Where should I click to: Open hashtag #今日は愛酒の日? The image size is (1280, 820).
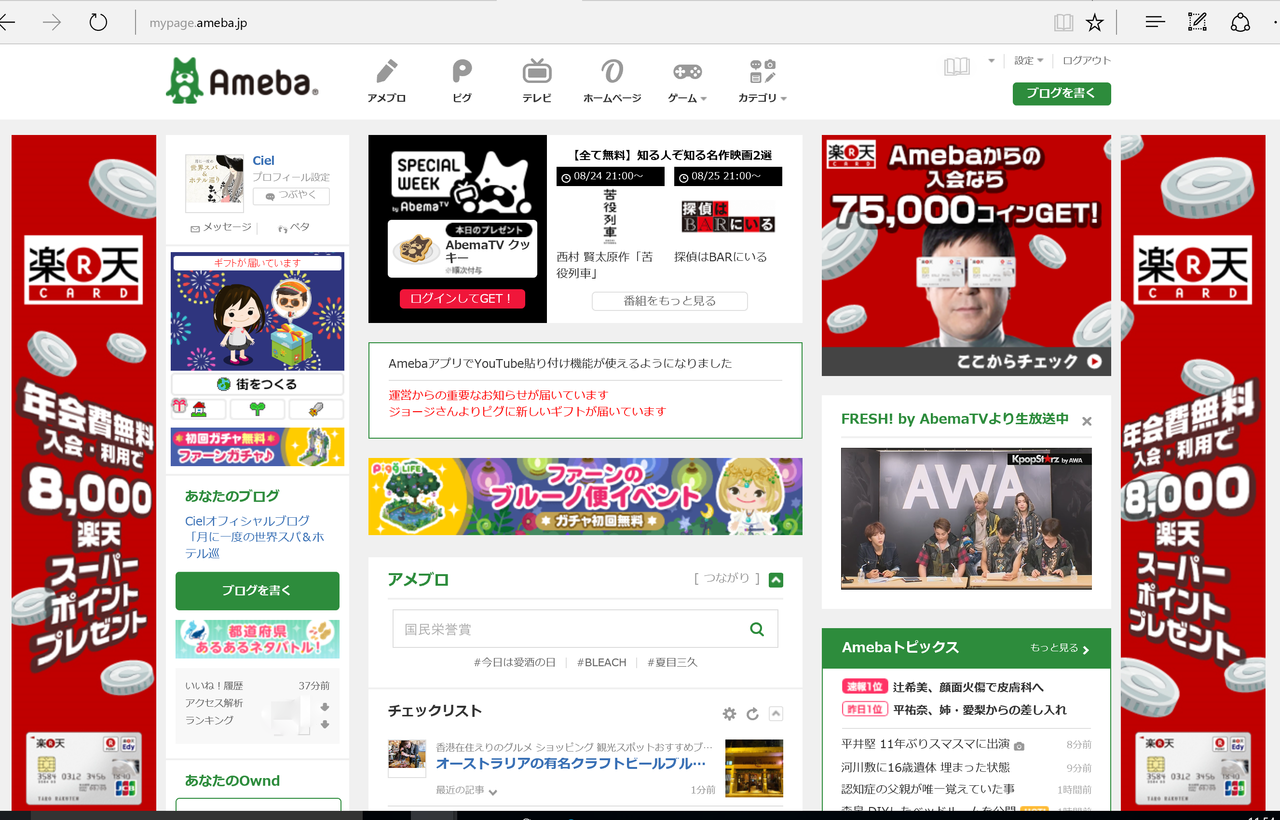(x=515, y=662)
